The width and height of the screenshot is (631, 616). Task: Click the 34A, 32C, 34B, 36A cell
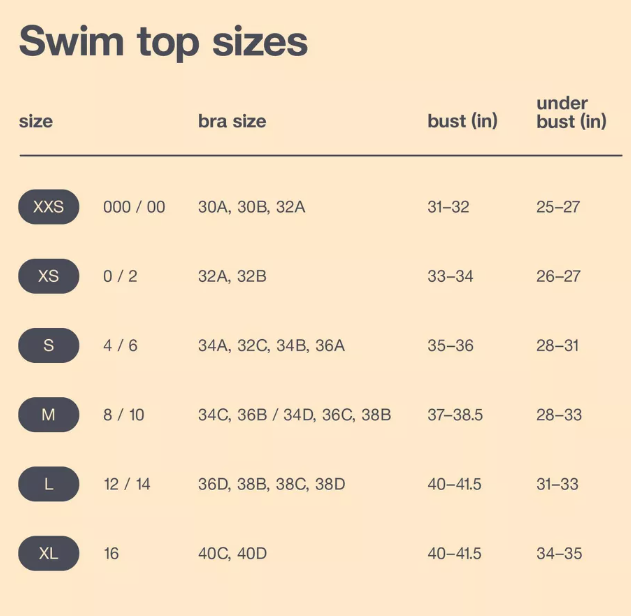[x=271, y=346]
